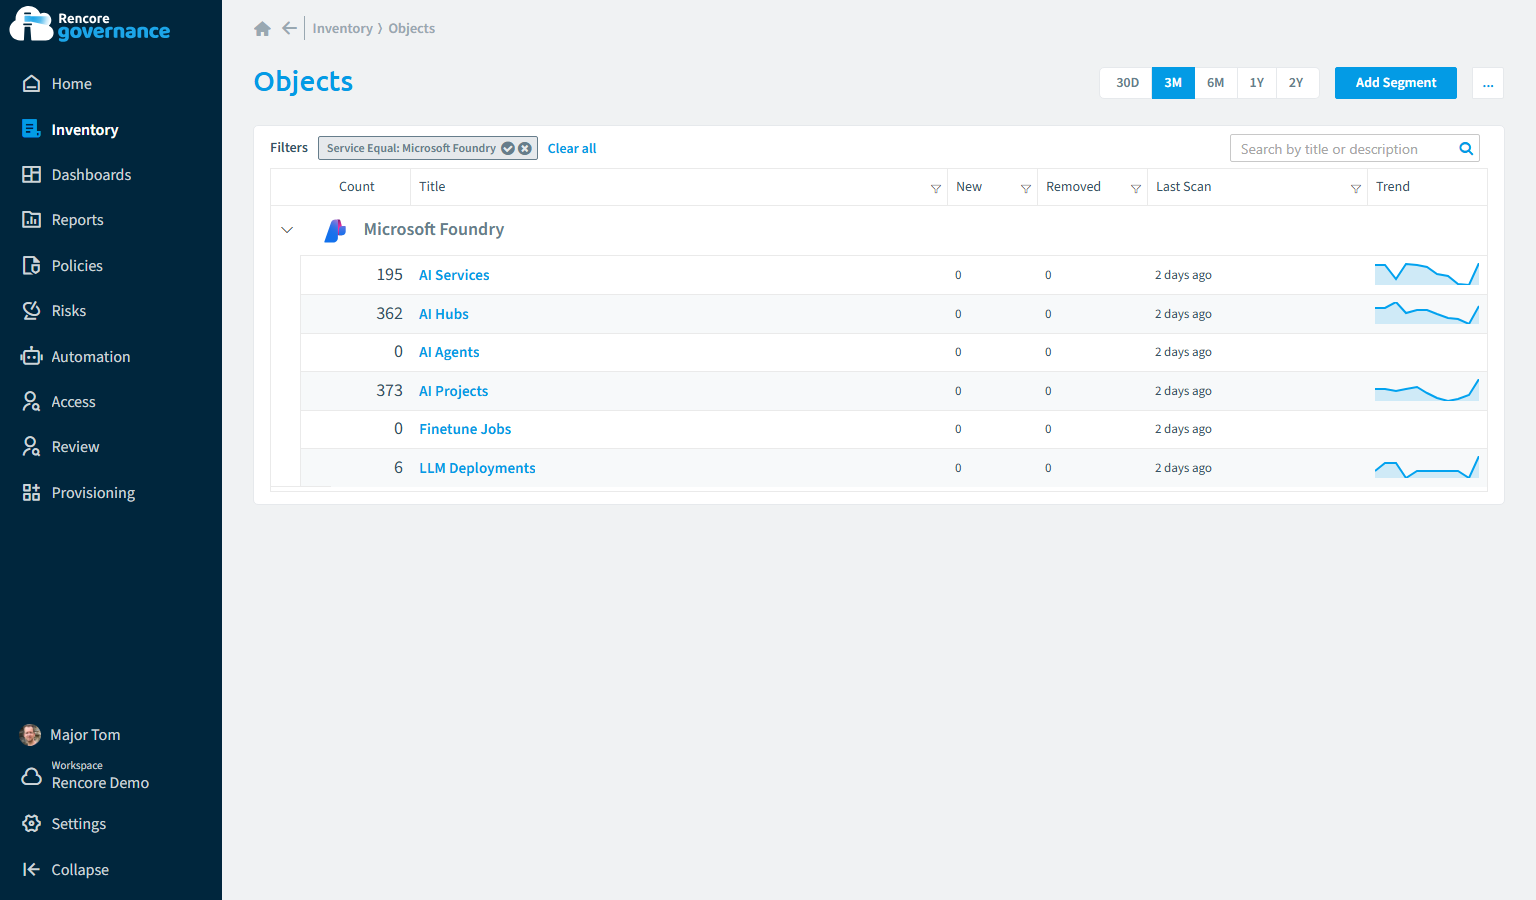
Task: Click the search magnifier icon
Action: pyautogui.click(x=1466, y=149)
